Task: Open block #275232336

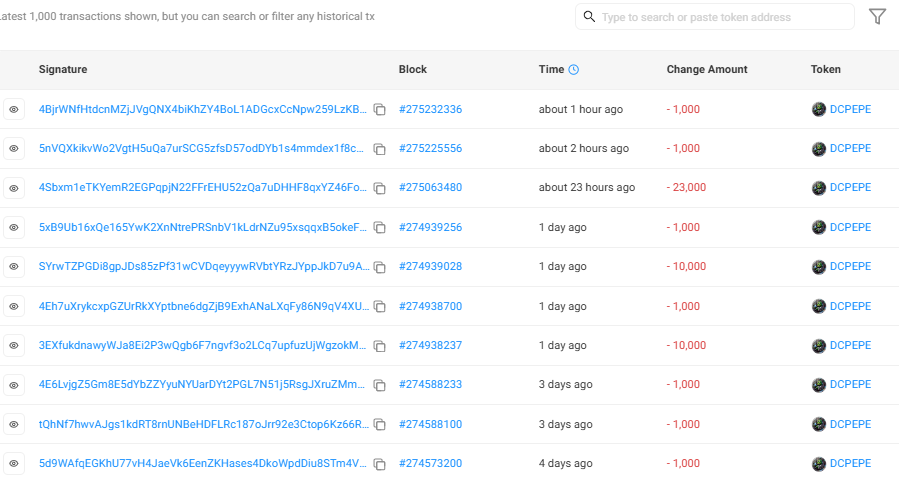Action: [x=431, y=109]
